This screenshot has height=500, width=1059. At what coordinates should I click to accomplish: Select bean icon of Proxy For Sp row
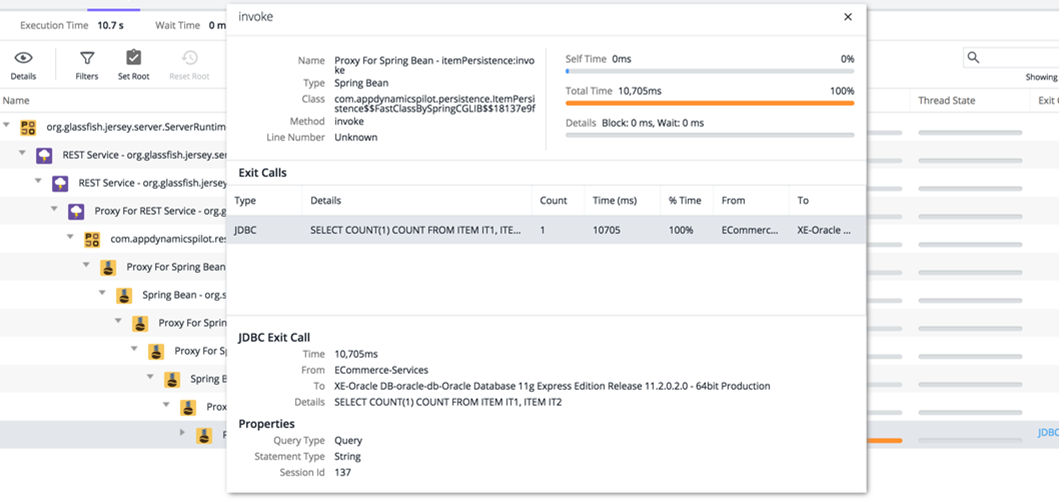(156, 351)
